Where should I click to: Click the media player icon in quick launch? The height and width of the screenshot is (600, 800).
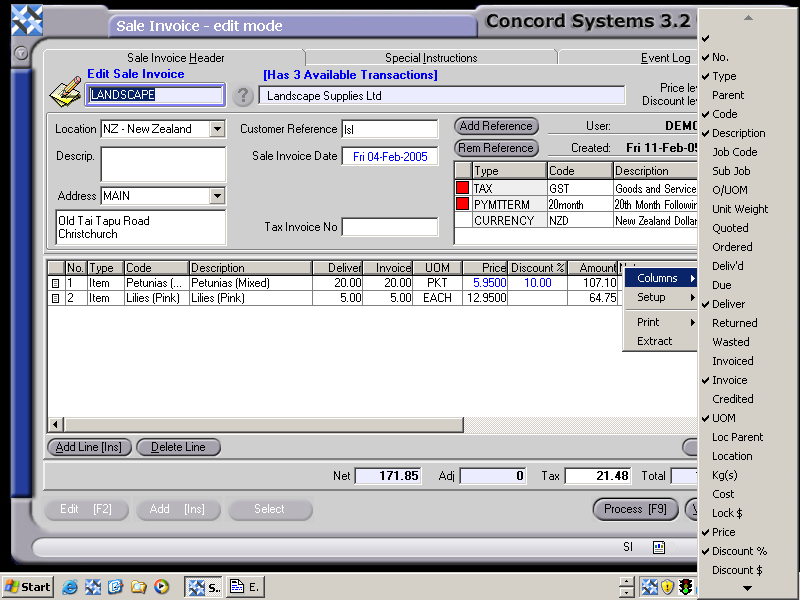coord(162,588)
